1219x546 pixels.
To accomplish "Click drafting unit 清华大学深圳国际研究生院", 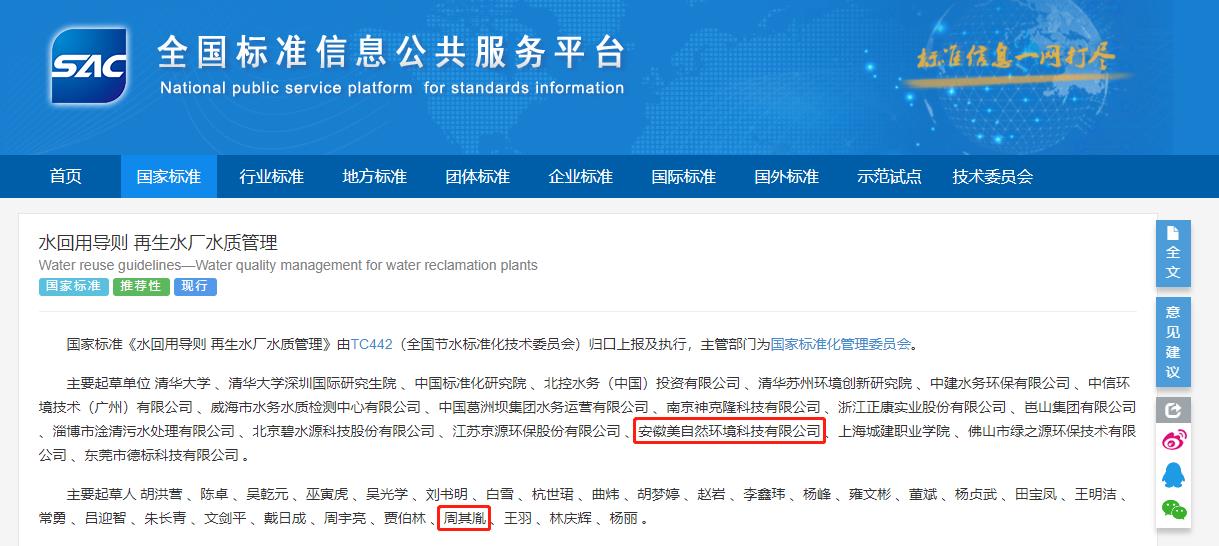I will tap(313, 383).
